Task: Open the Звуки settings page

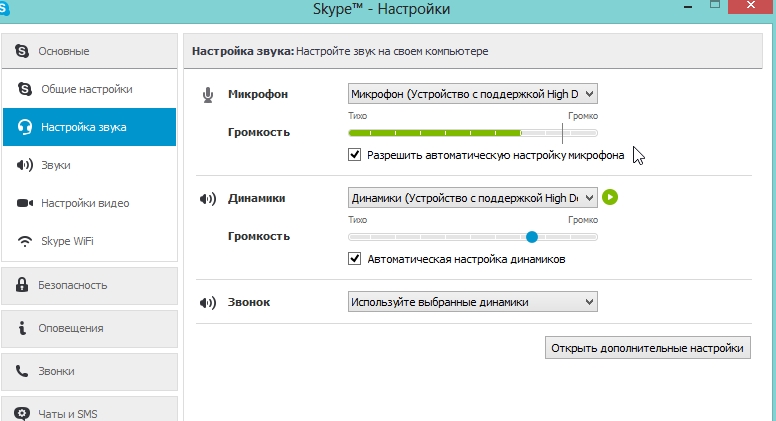Action: 90,165
